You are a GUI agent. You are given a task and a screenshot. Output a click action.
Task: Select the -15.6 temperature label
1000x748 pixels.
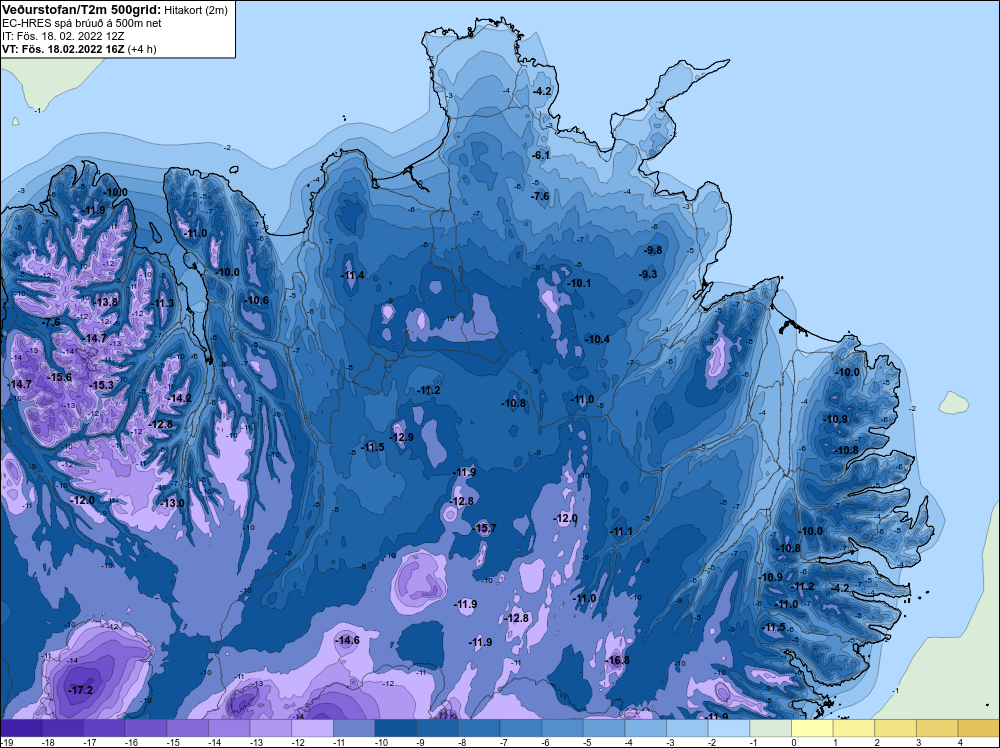(x=59, y=378)
